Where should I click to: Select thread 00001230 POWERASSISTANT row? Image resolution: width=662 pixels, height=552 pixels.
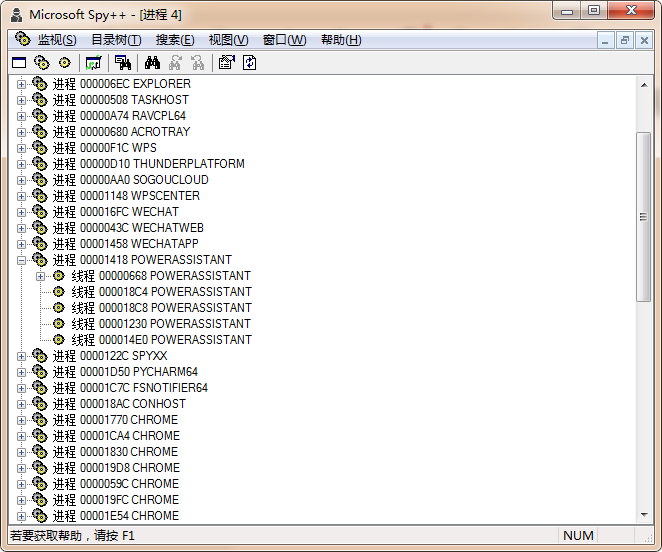(161, 324)
